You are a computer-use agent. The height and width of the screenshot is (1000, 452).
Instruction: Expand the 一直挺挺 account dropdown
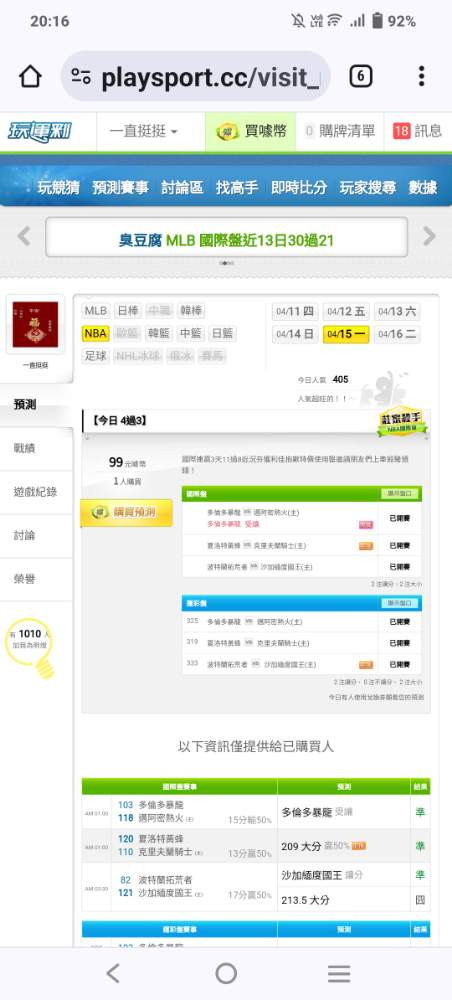tap(143, 131)
